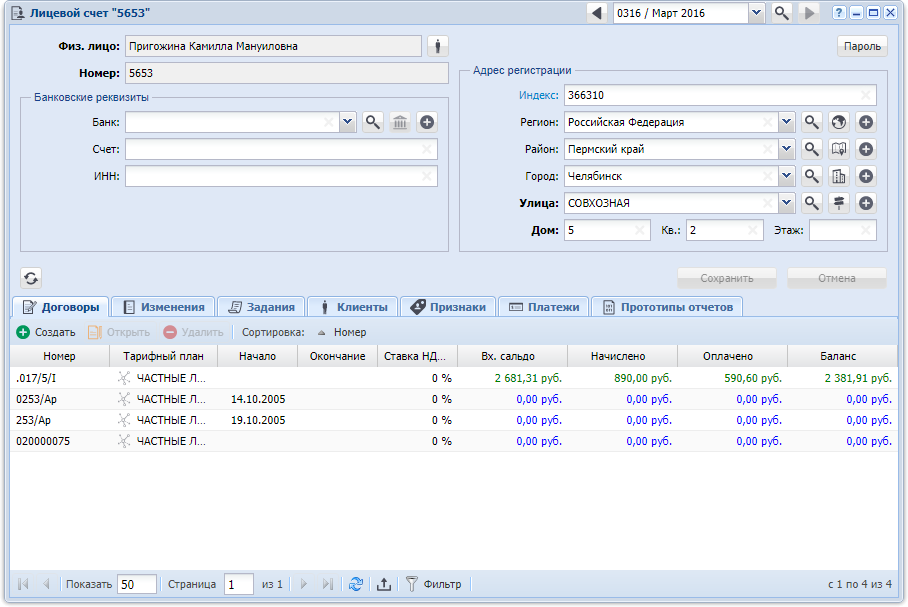
Task: Expand the period dropdown 0316 / Март 2016
Action: coord(756,13)
